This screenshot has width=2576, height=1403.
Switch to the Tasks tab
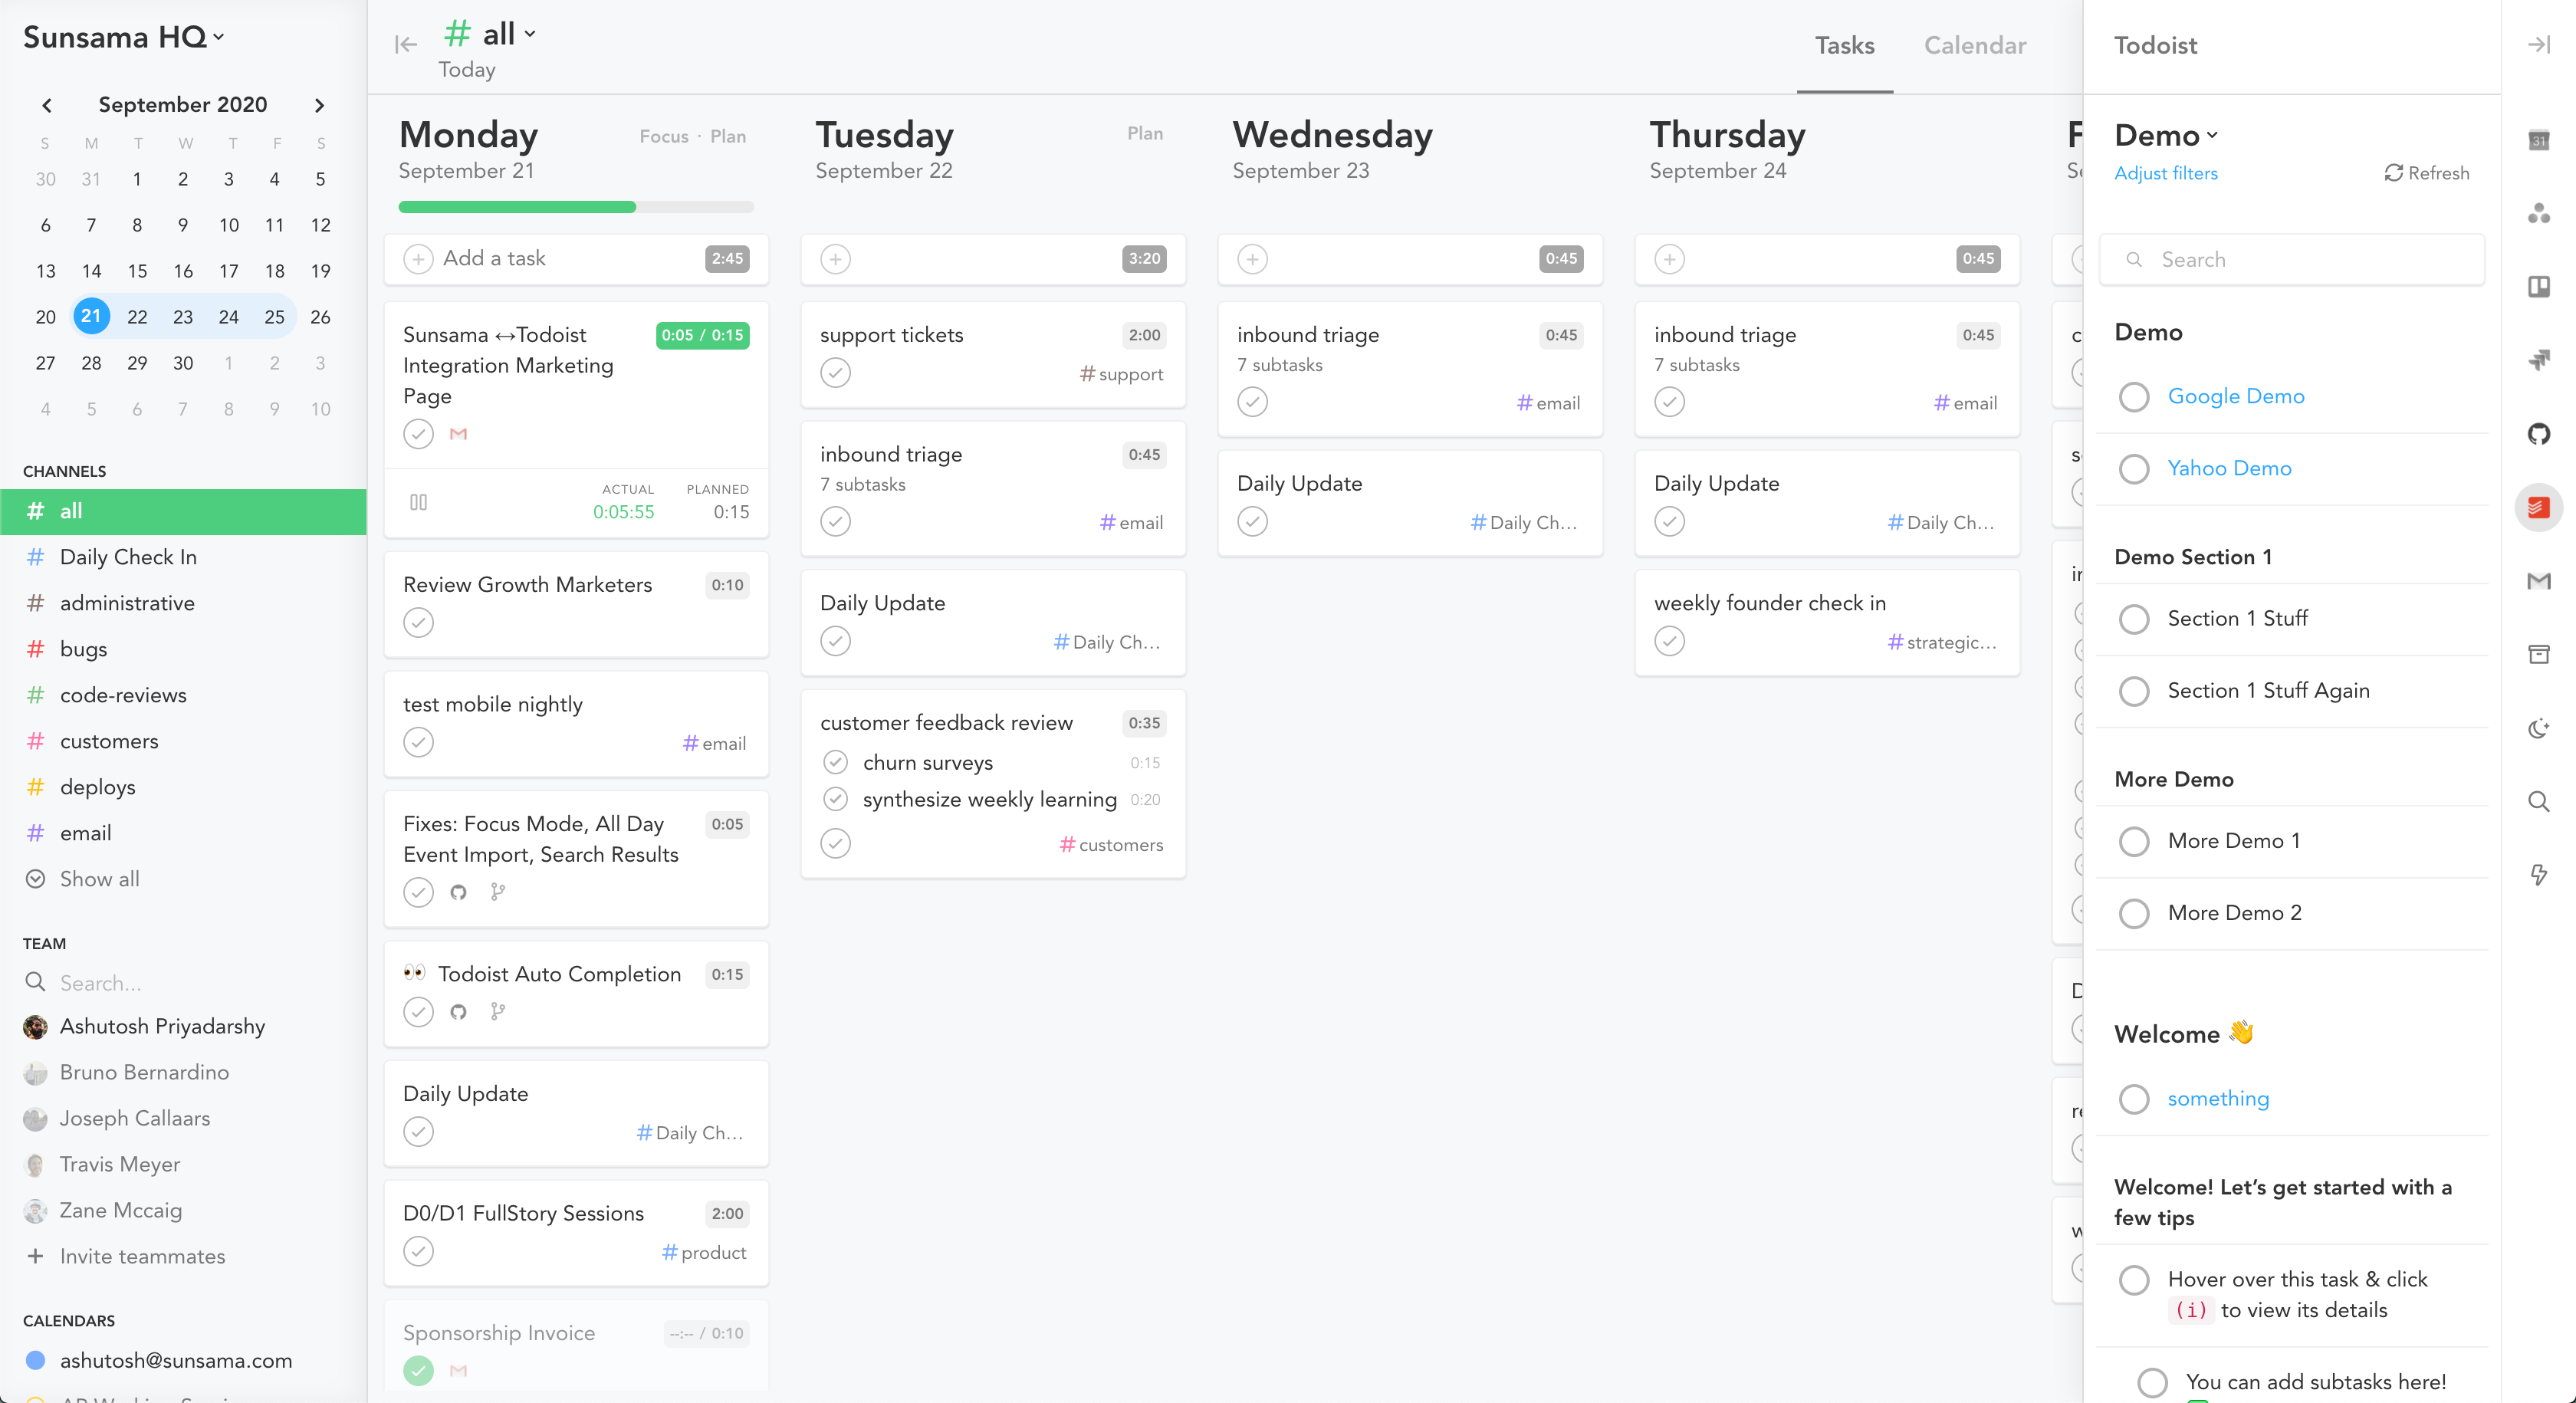[x=1844, y=45]
